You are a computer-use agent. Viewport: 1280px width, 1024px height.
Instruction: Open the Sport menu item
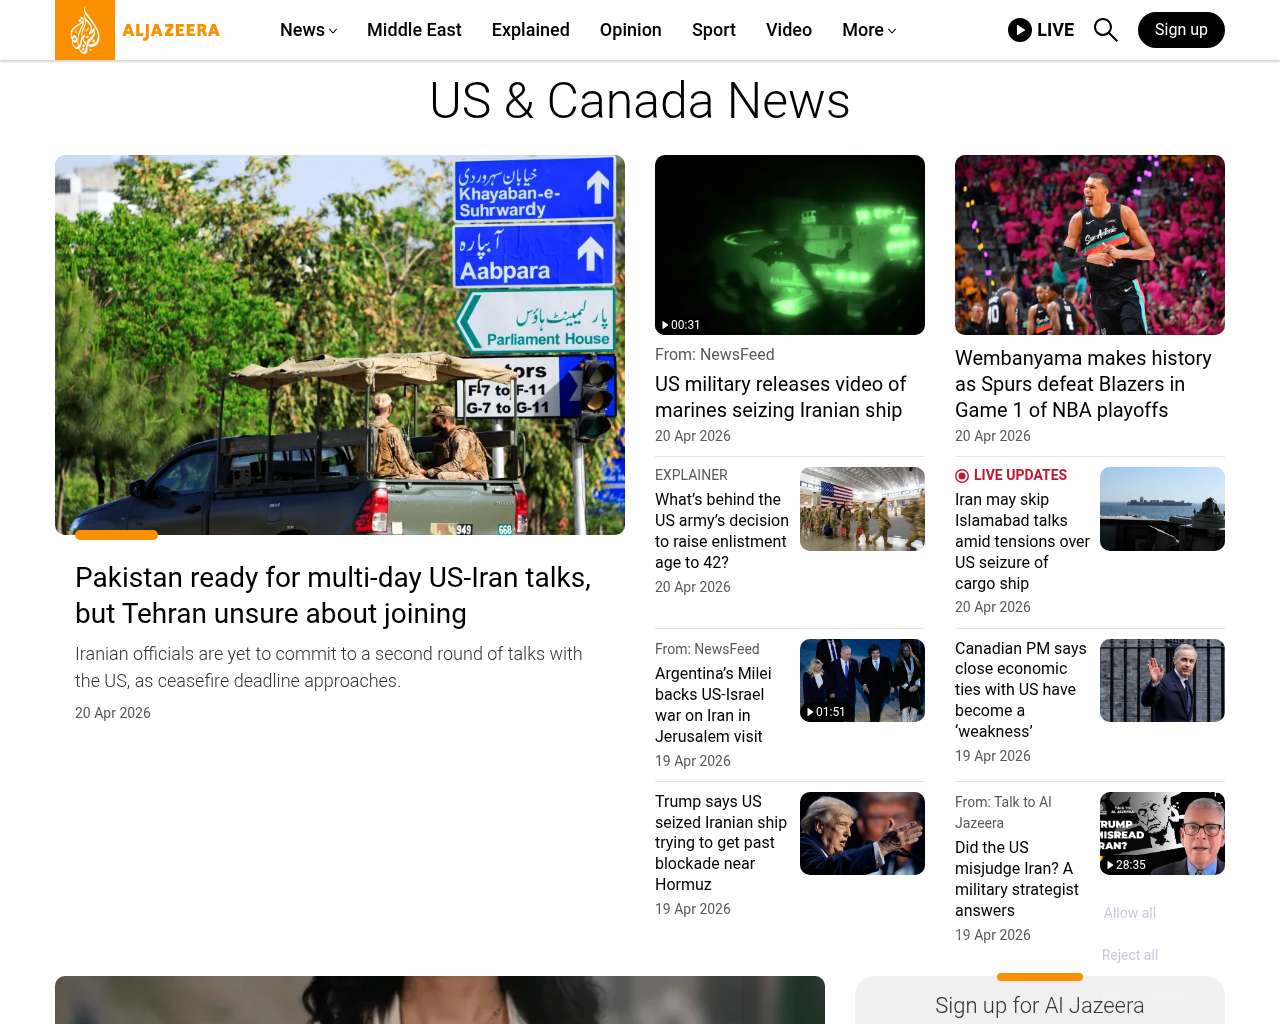coord(713,30)
